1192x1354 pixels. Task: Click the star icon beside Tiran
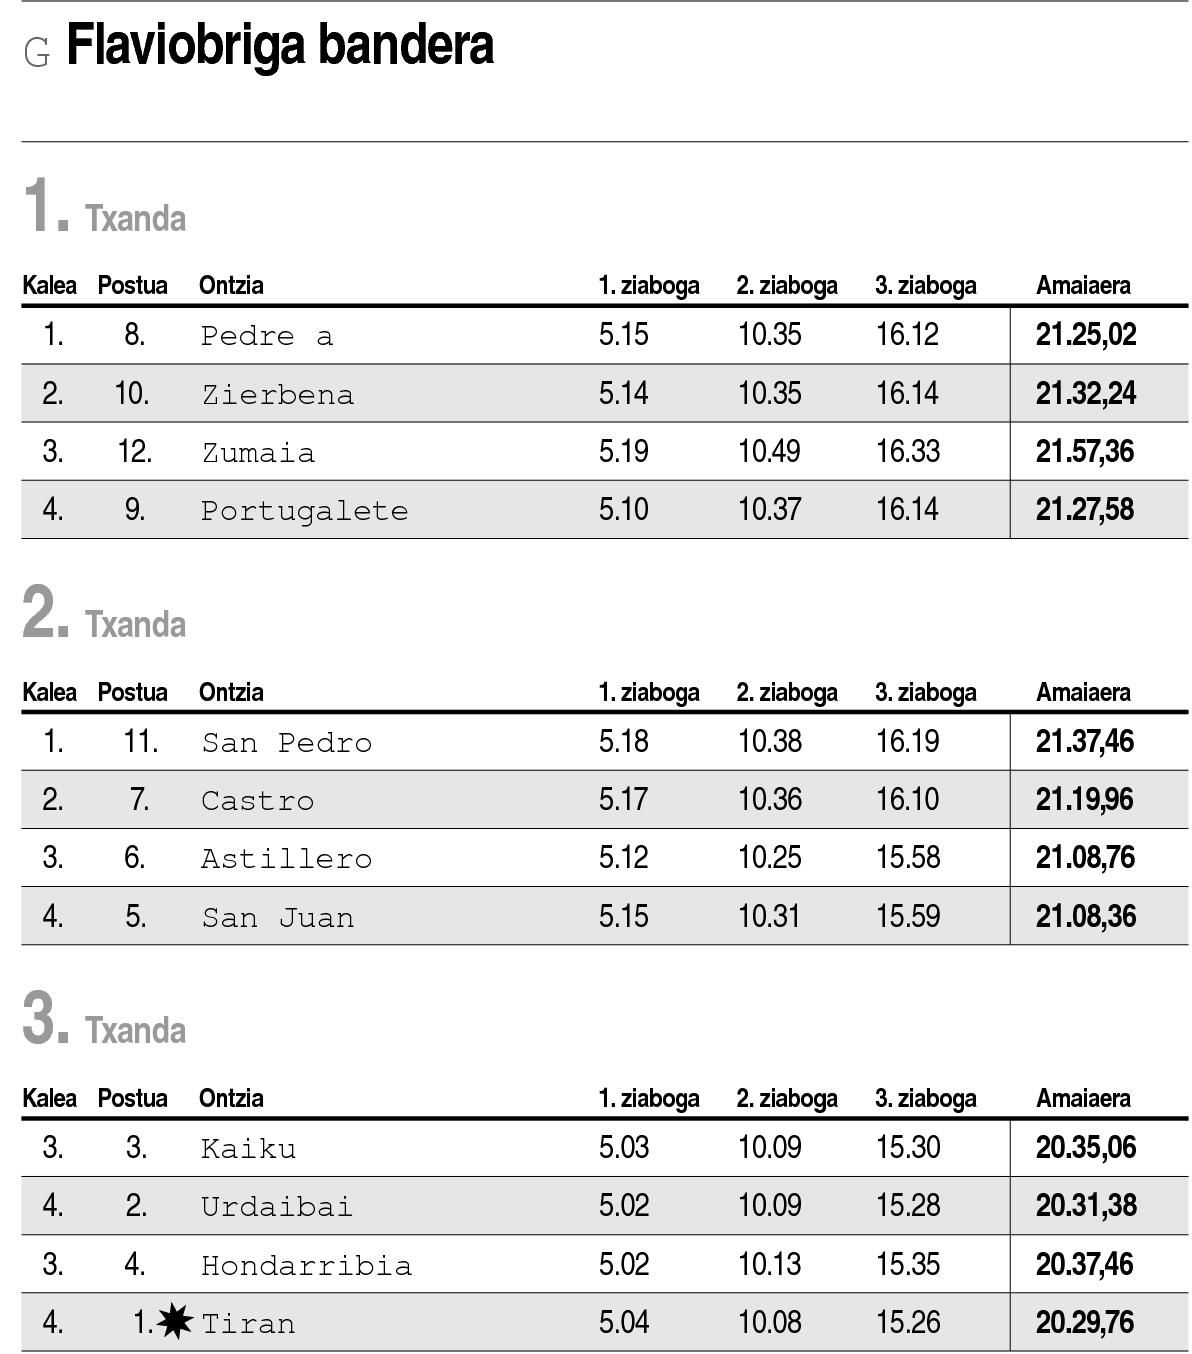[x=175, y=1321]
